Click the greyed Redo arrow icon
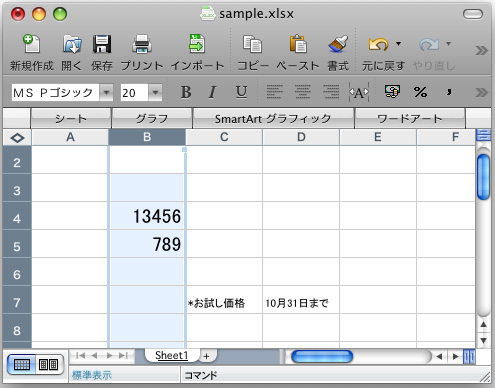This screenshot has width=495, height=388. [x=429, y=44]
